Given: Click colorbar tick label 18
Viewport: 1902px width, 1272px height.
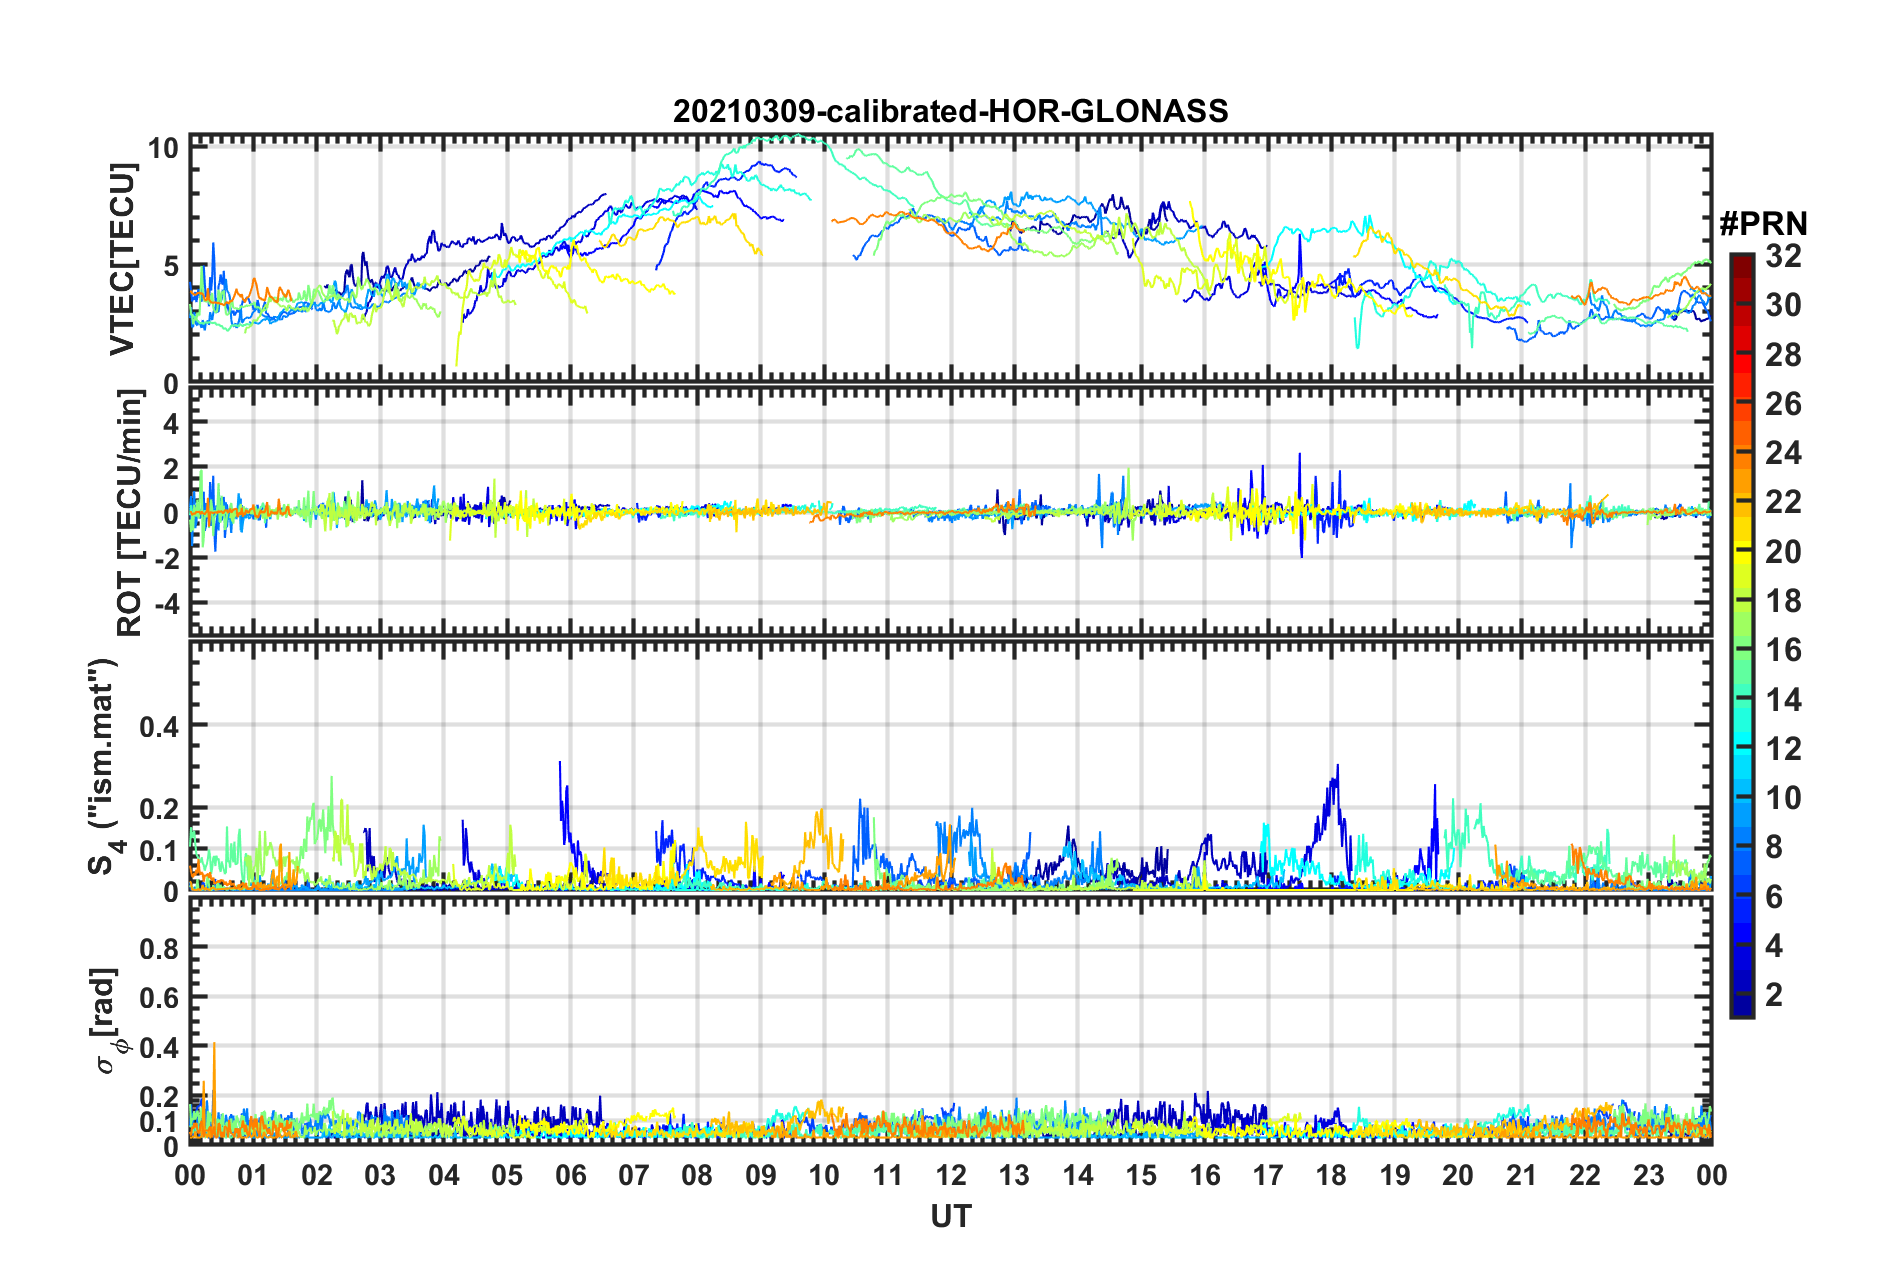Looking at the screenshot, I should click(1783, 600).
